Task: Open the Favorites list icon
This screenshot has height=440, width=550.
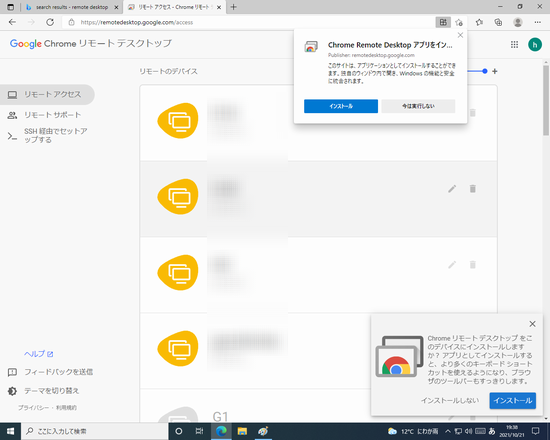Action: (479, 22)
